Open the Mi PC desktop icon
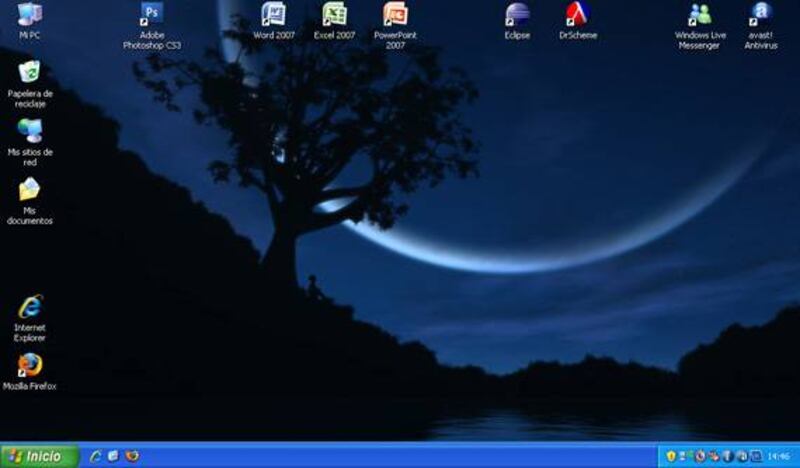The width and height of the screenshot is (800, 468). click(29, 15)
